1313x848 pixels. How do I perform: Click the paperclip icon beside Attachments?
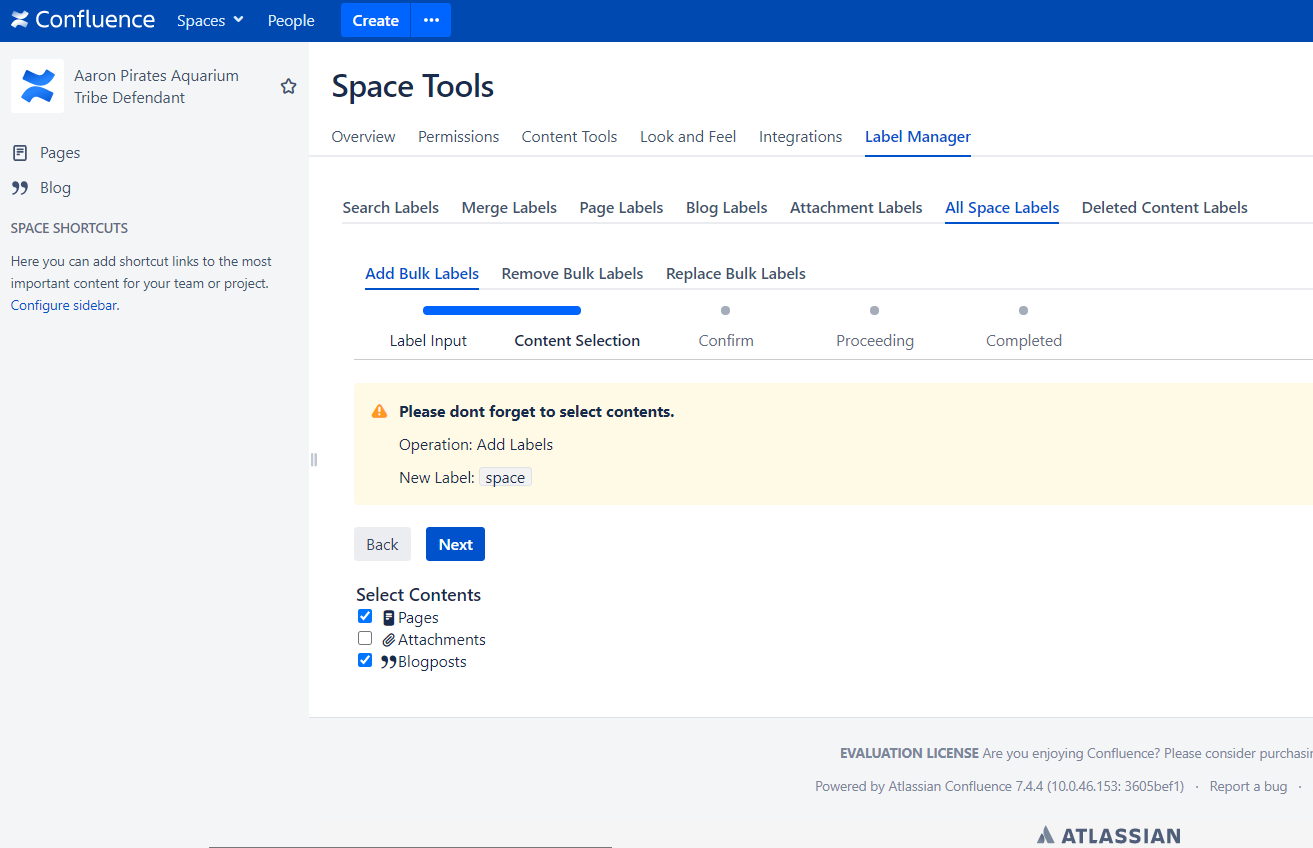coord(389,640)
